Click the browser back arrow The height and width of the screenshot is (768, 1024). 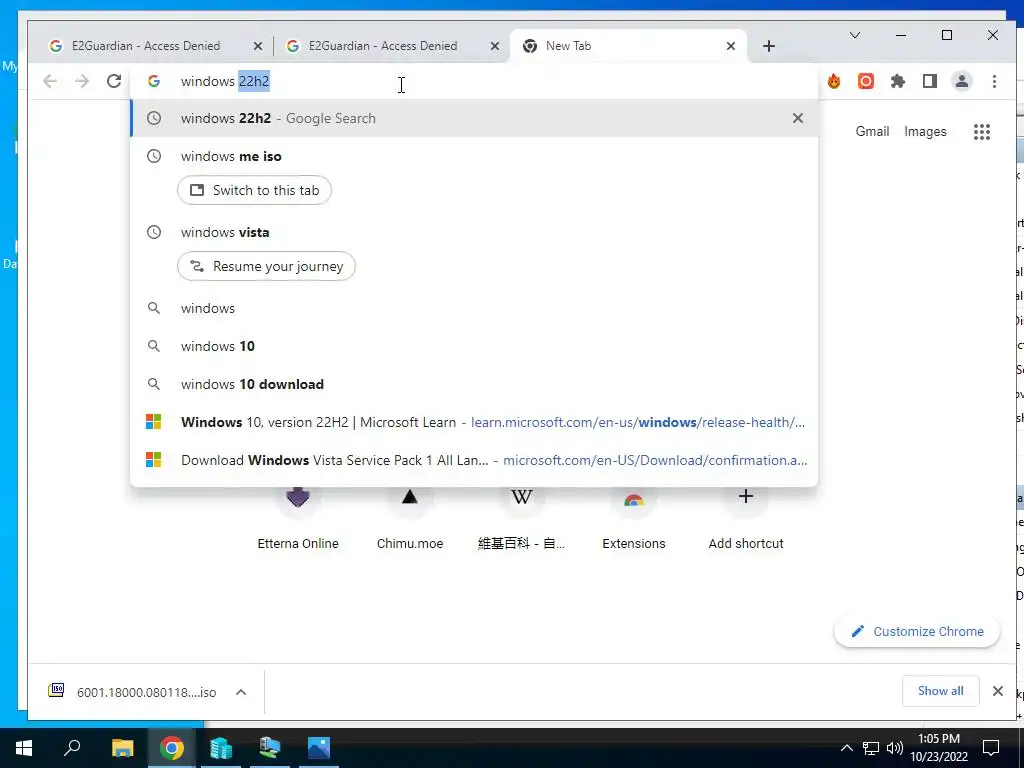(50, 81)
